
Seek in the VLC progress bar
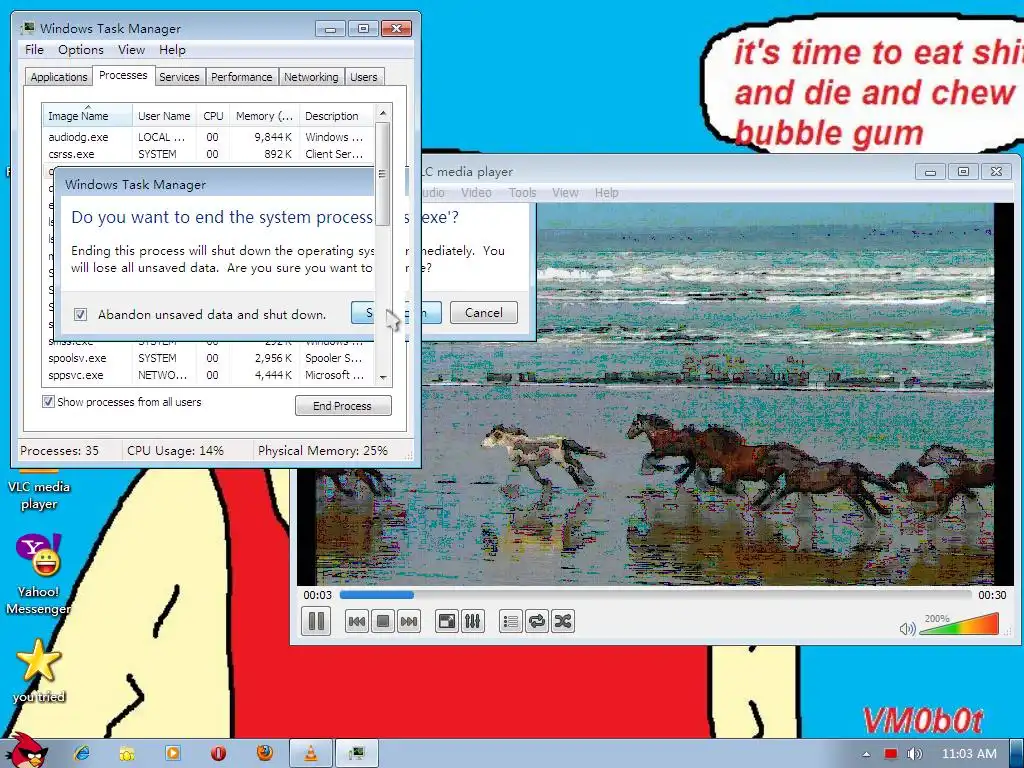(655, 595)
